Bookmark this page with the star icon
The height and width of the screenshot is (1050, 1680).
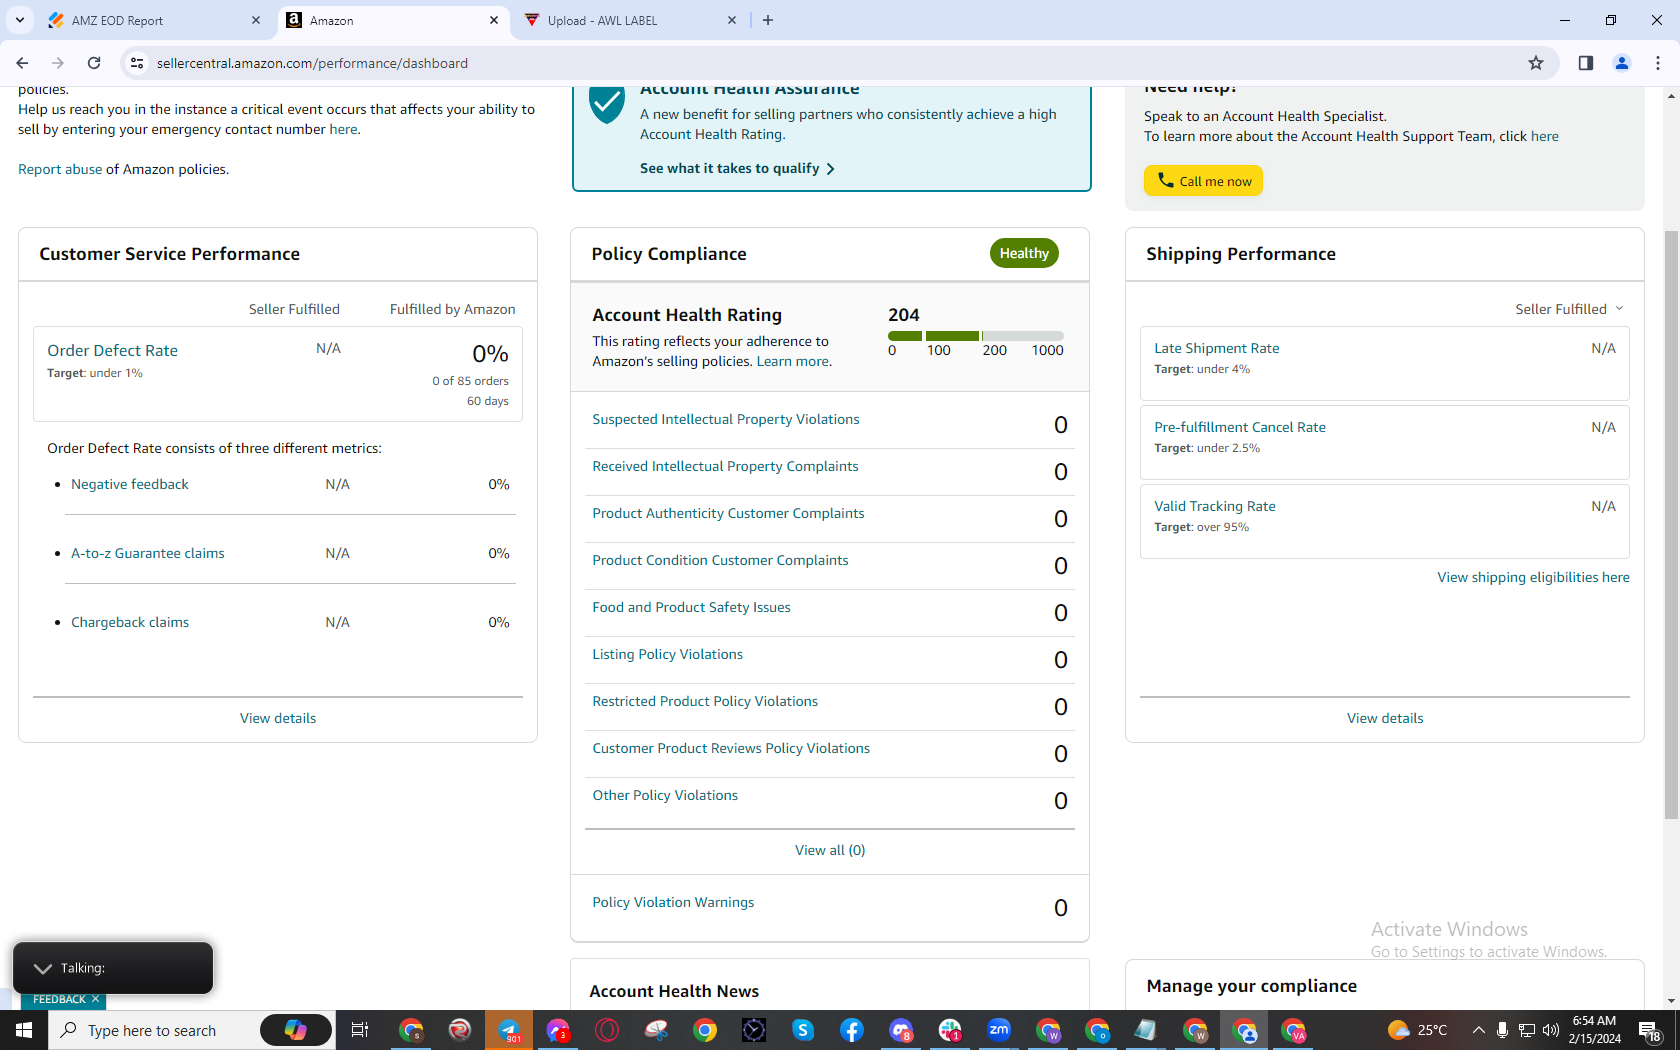click(x=1536, y=63)
